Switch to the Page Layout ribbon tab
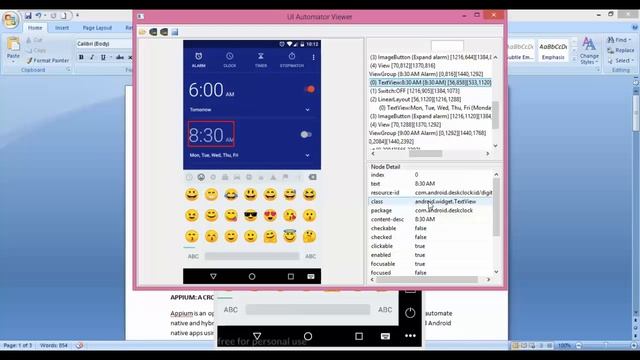 pos(97,28)
